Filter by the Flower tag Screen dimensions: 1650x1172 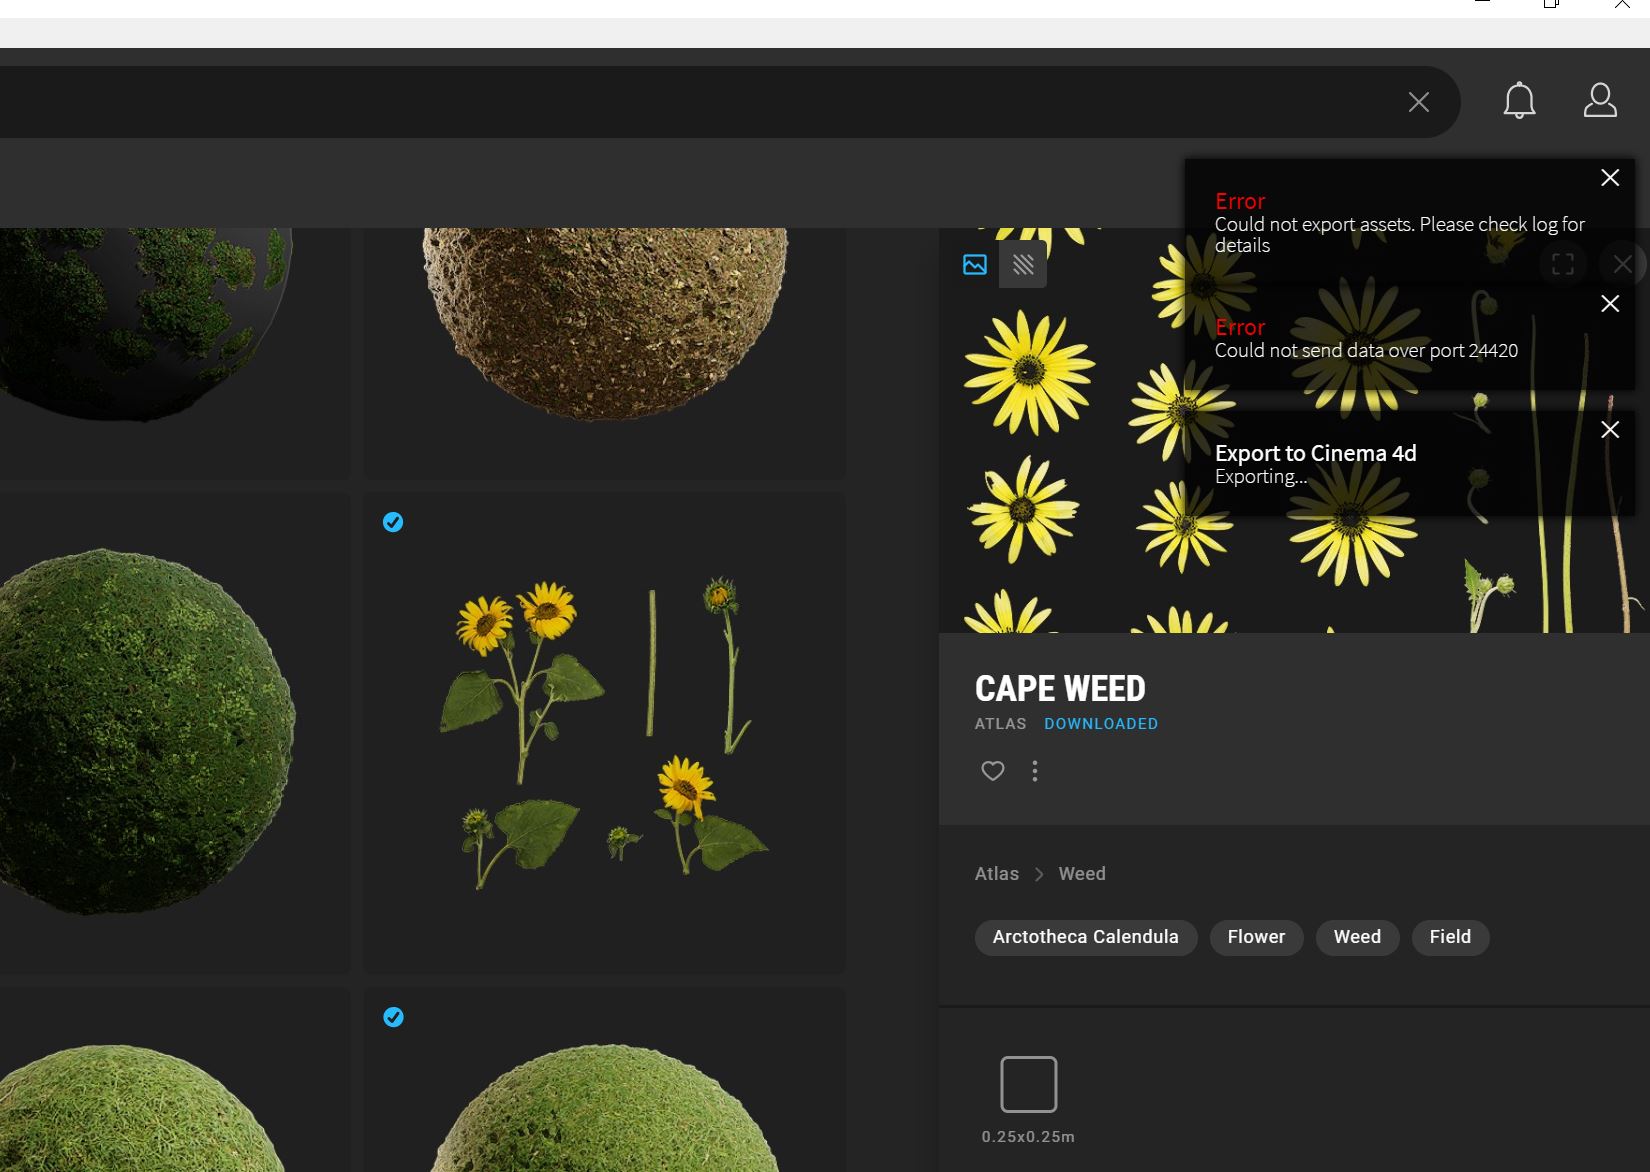1256,937
